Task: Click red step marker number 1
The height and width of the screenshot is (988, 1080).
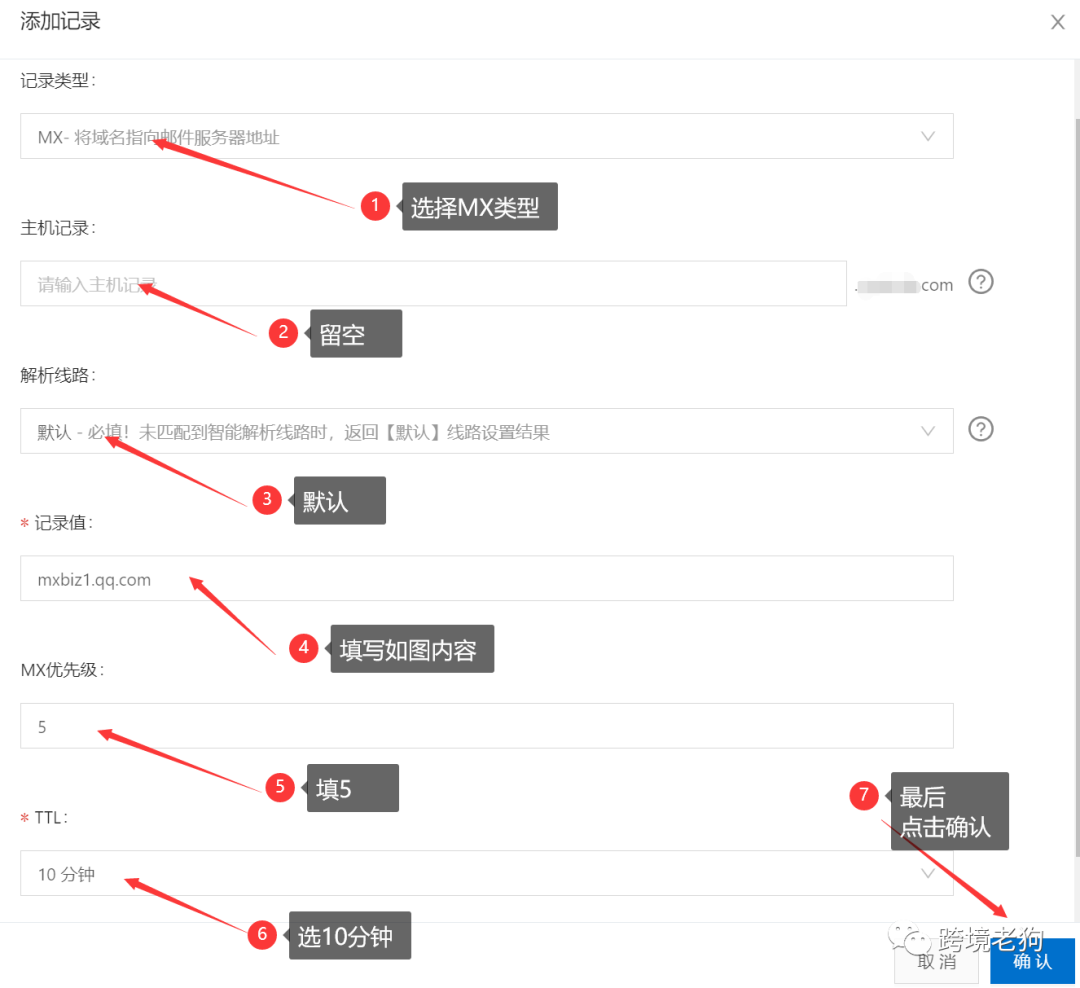Action: (375, 207)
